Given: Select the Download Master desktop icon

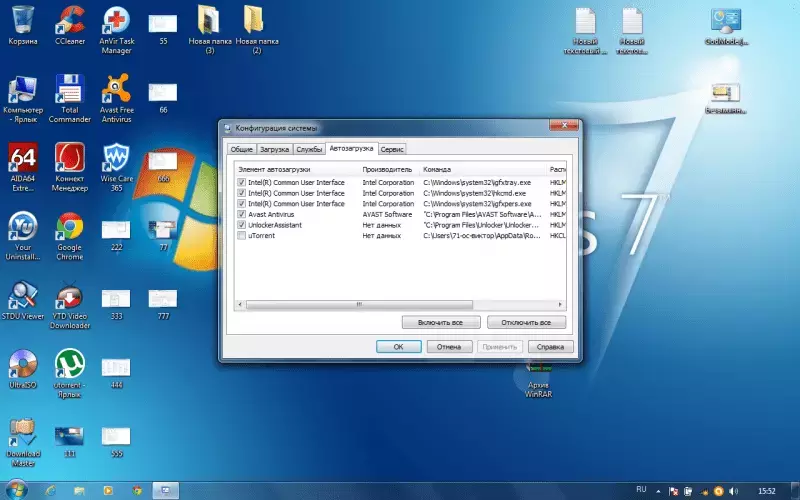Looking at the screenshot, I should pyautogui.click(x=23, y=443).
